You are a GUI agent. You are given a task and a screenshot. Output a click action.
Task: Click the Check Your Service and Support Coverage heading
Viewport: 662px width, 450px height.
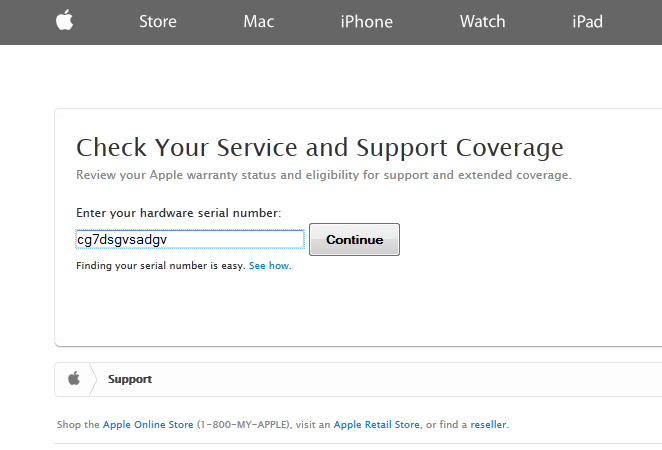[320, 148]
